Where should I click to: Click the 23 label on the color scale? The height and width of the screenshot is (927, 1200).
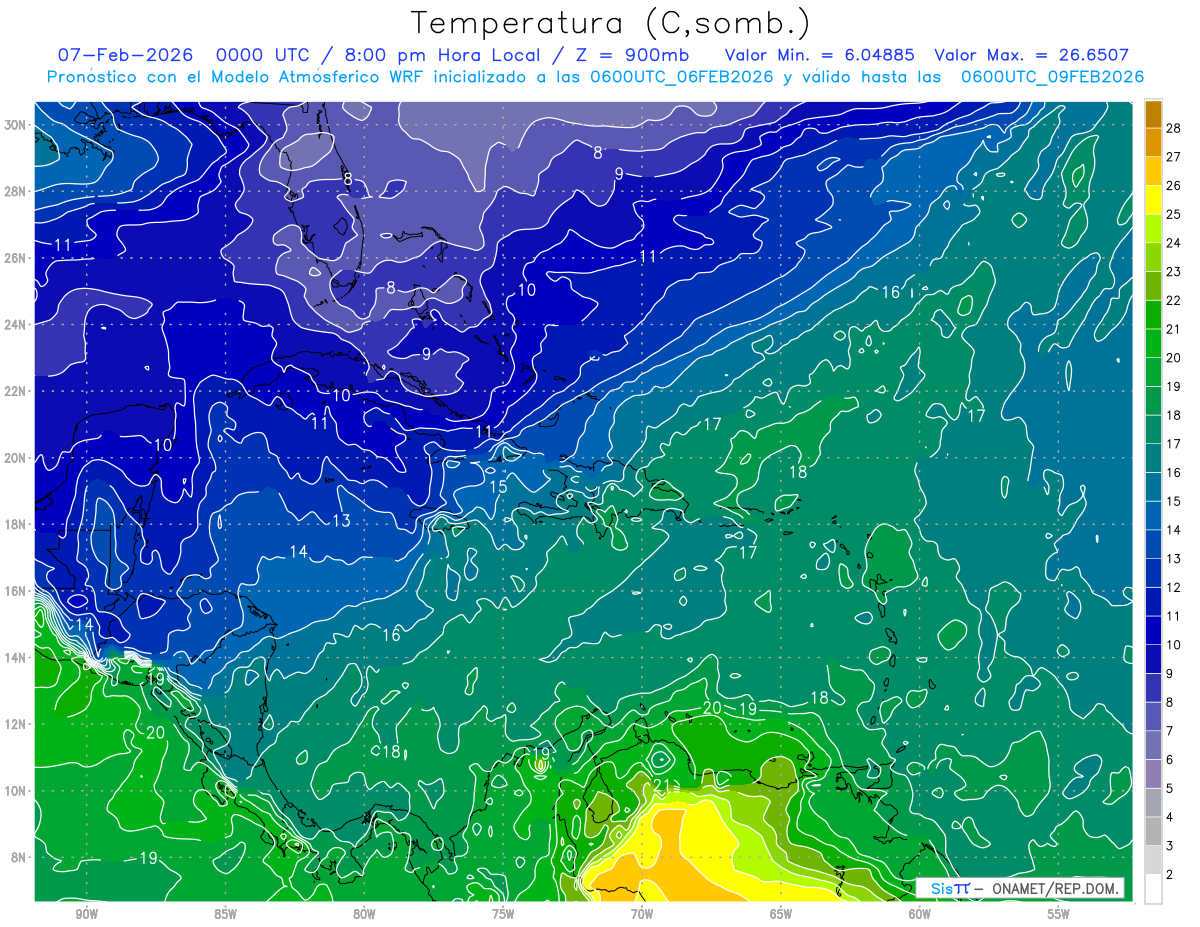coord(1174,272)
